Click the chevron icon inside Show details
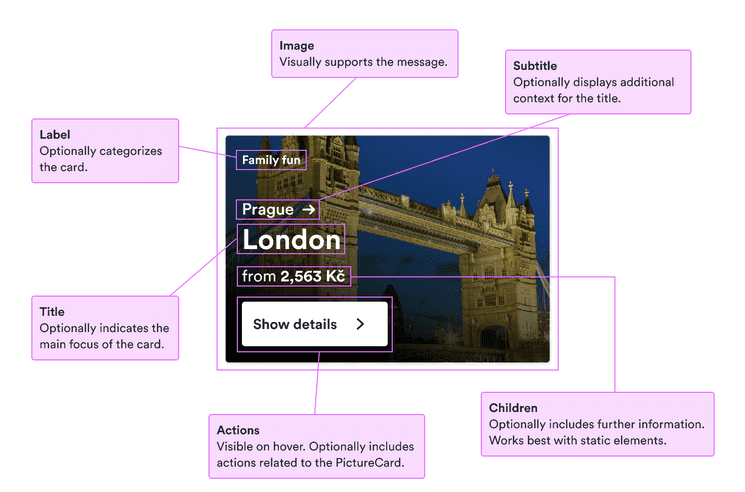The image size is (745, 492). click(361, 324)
